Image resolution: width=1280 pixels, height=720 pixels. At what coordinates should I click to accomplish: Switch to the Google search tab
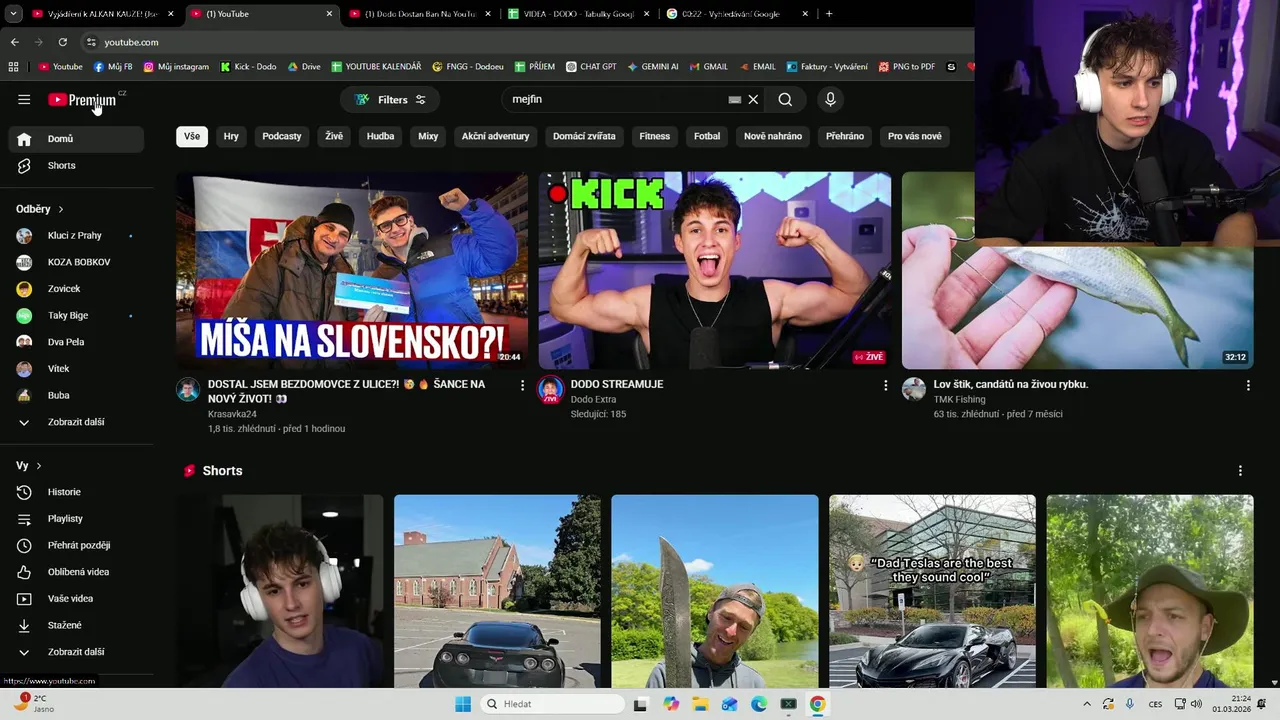click(x=737, y=14)
